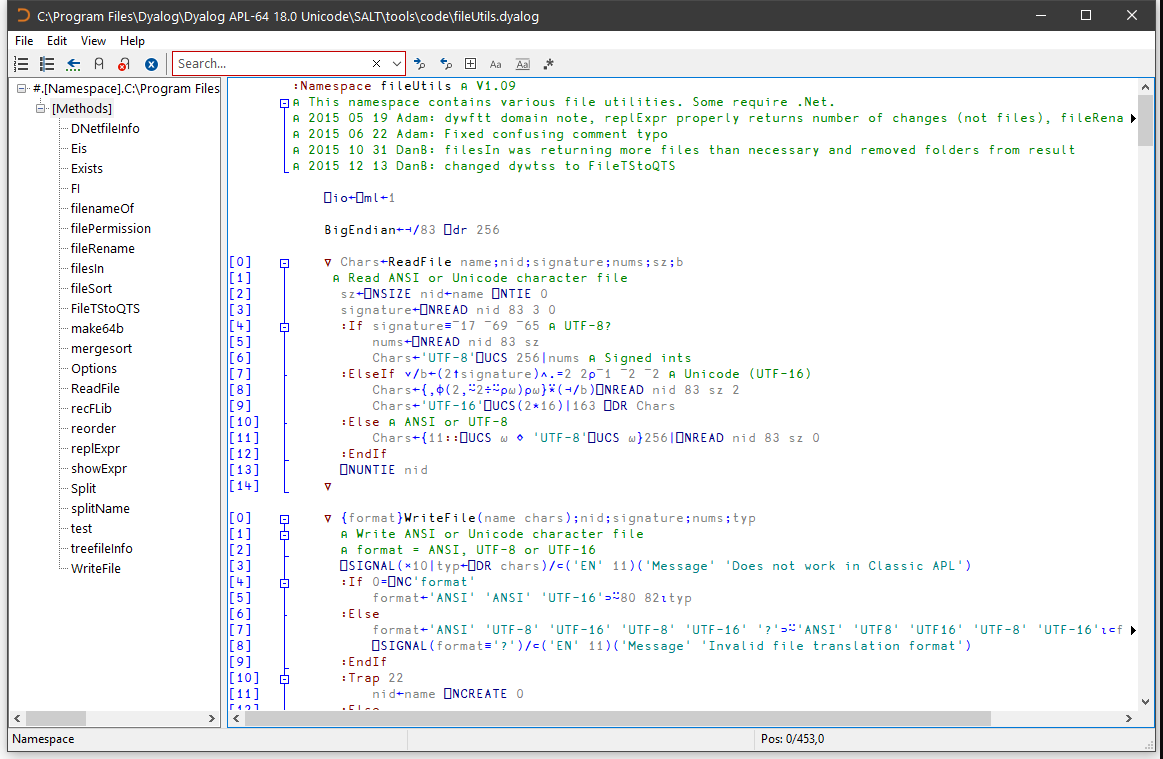
Task: Select the WriteFile method in tree
Action: (x=96, y=568)
